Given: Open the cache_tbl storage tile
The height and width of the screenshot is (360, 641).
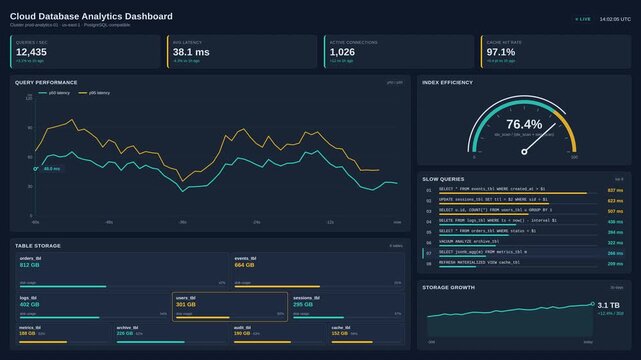Looking at the screenshot, I should click(x=367, y=334).
